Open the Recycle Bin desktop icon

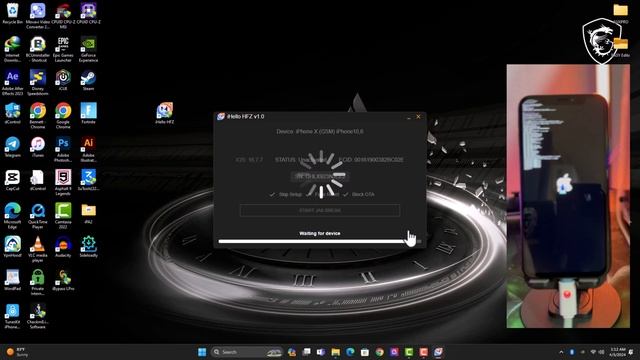point(12,13)
